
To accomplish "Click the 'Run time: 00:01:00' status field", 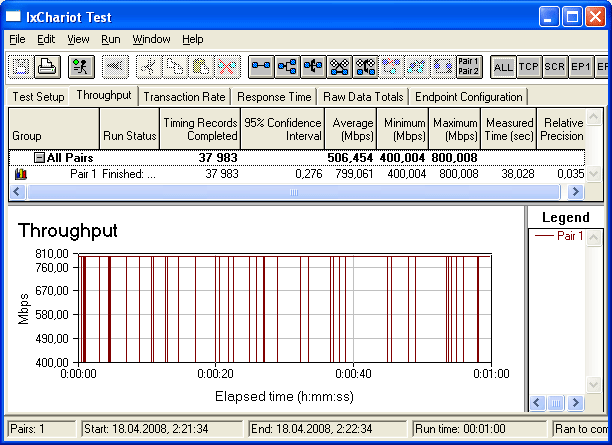I will [480, 429].
